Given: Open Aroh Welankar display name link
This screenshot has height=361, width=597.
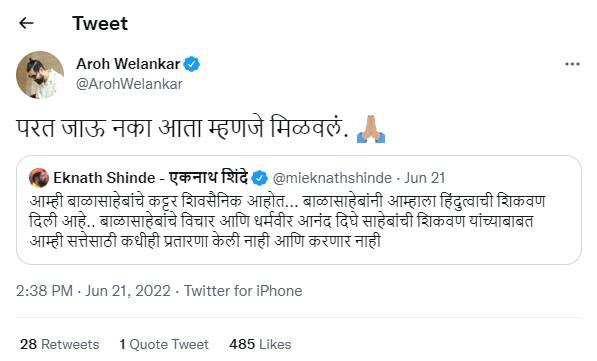Looking at the screenshot, I should (128, 64).
